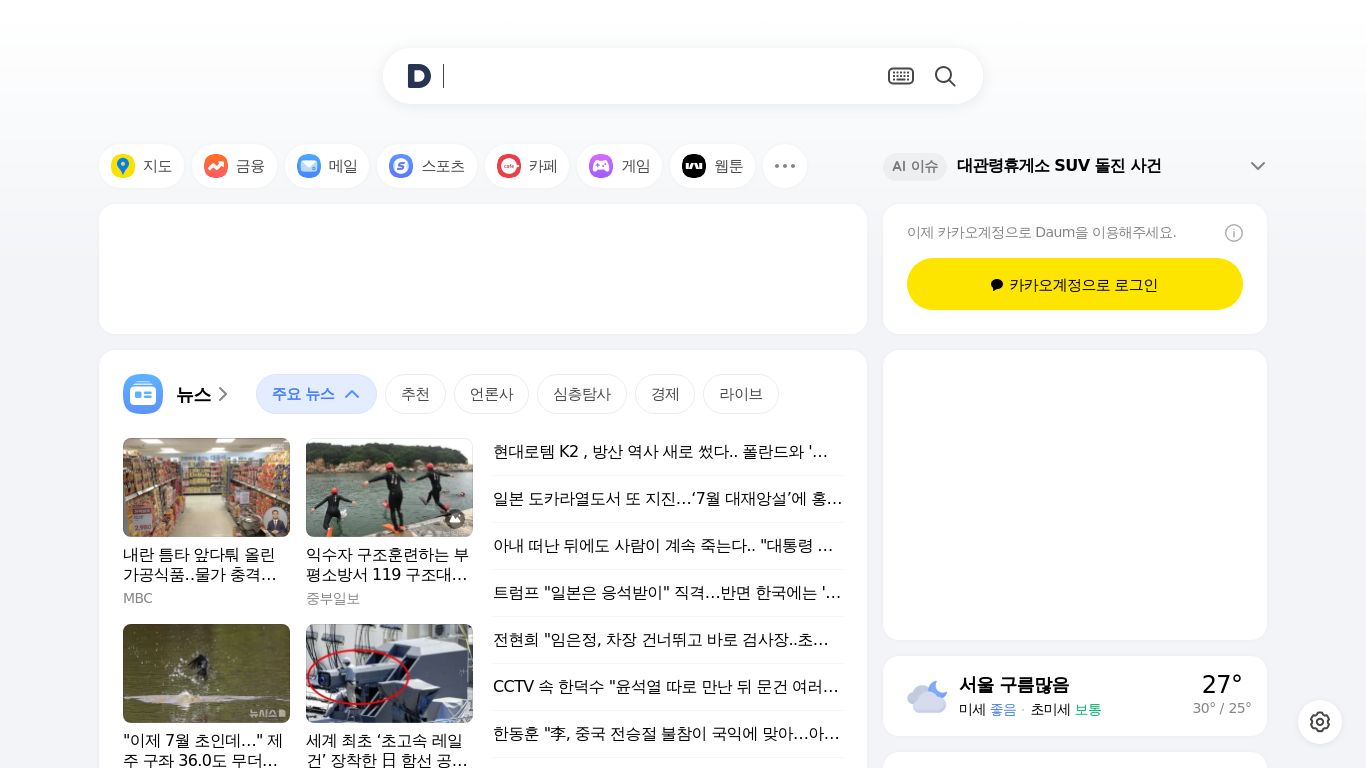The height and width of the screenshot is (768, 1366).
Task: Open article 이제 7월 초인데 제주 구좌
Action: (203, 750)
